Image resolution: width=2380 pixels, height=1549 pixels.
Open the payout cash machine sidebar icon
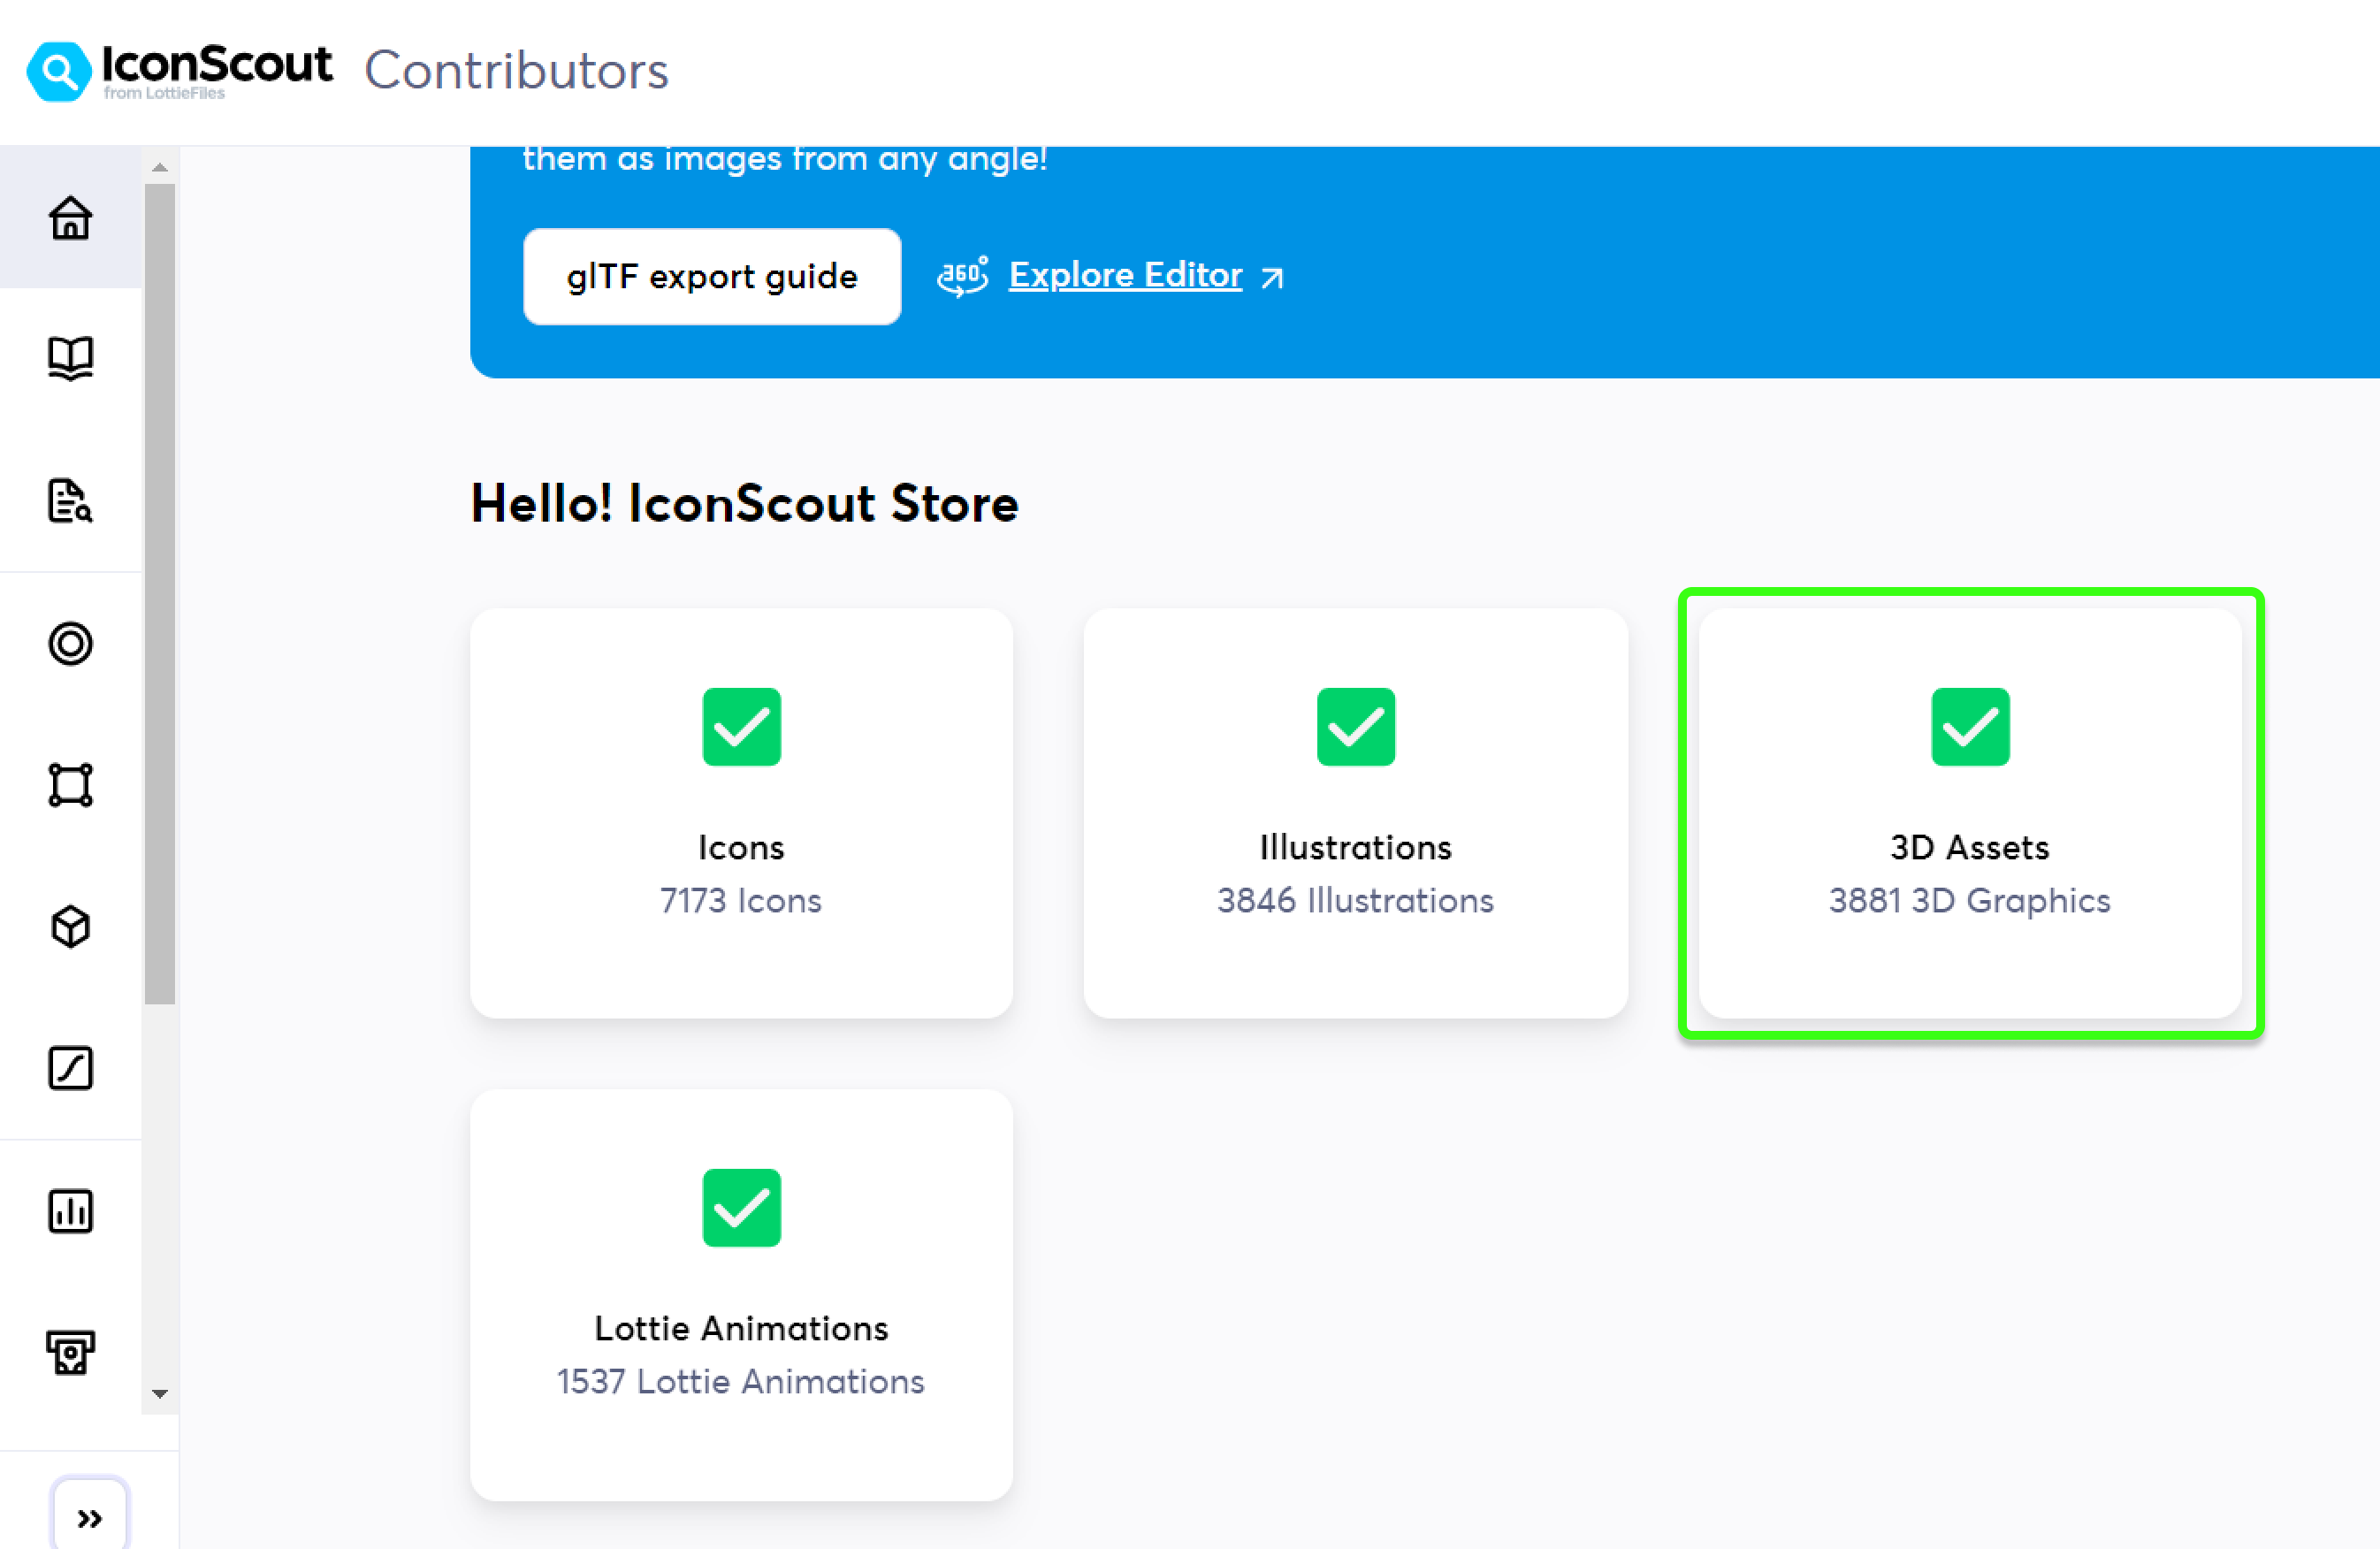tap(70, 1353)
